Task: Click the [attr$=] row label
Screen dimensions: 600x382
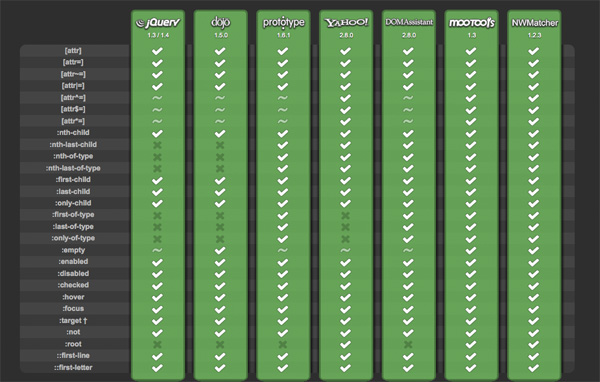Action: pyautogui.click(x=73, y=109)
